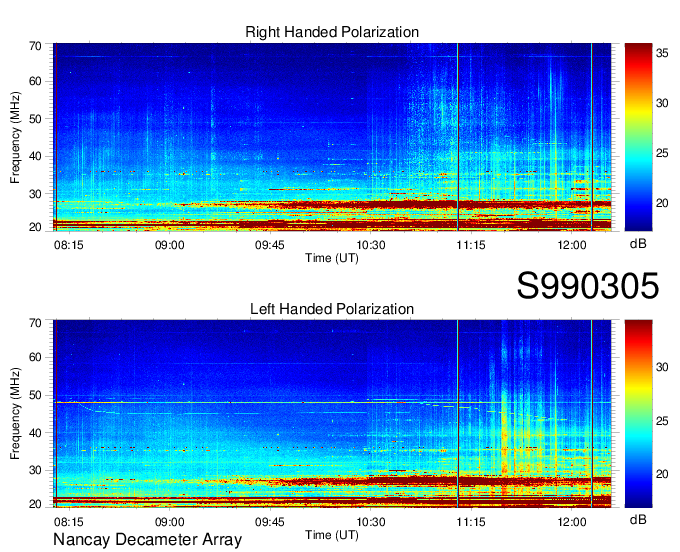Click the 11:15 time label on the upper plot

tap(471, 245)
